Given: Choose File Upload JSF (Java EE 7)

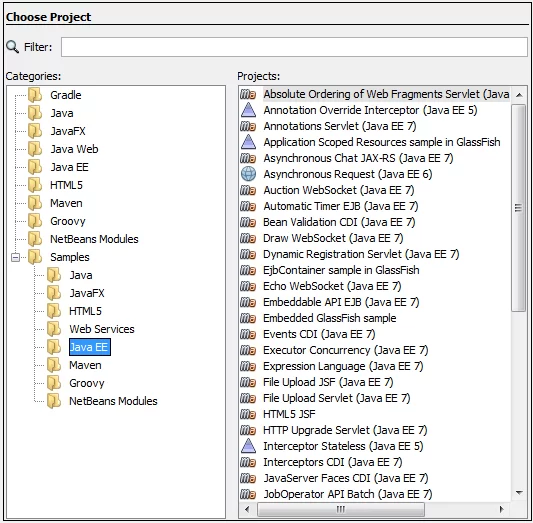Looking at the screenshot, I should pos(328,382).
